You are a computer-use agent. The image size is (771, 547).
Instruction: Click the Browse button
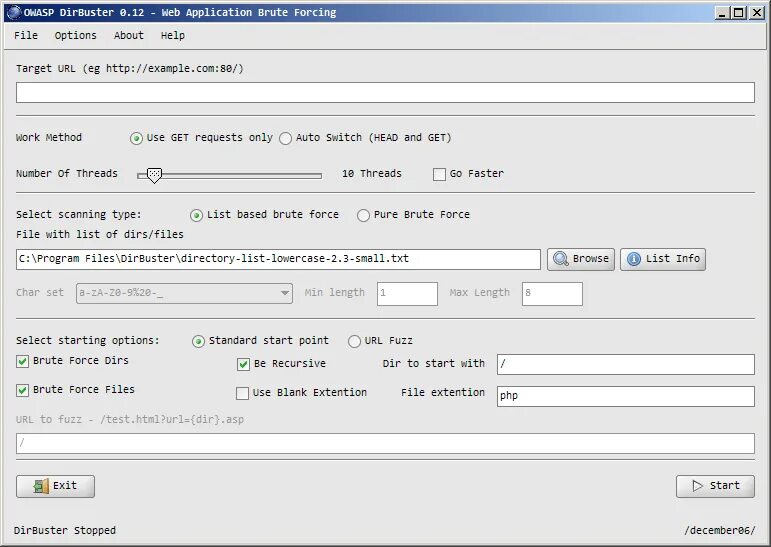[x=581, y=259]
